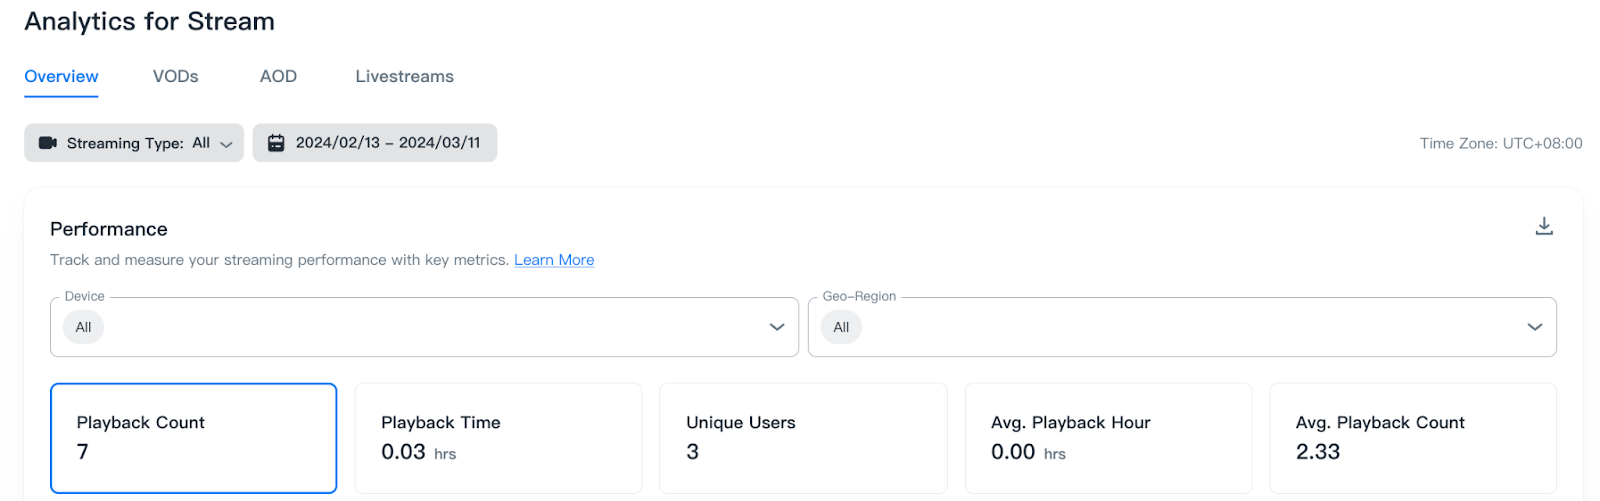Select the Playback Count metric card
The image size is (1600, 501).
[193, 438]
